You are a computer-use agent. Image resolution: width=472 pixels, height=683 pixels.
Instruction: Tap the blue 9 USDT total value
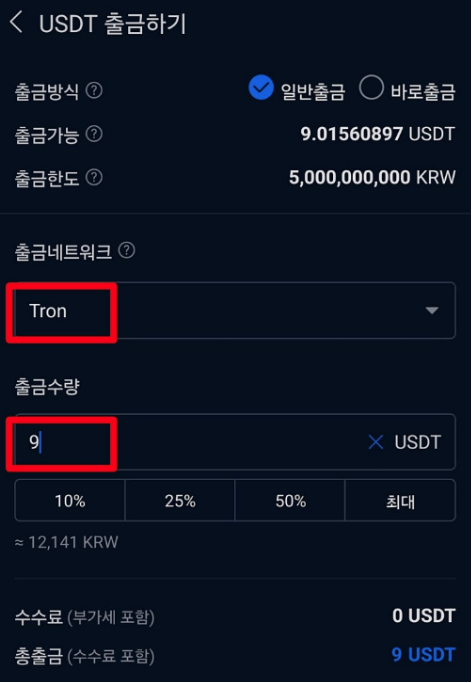pyautogui.click(x=423, y=655)
